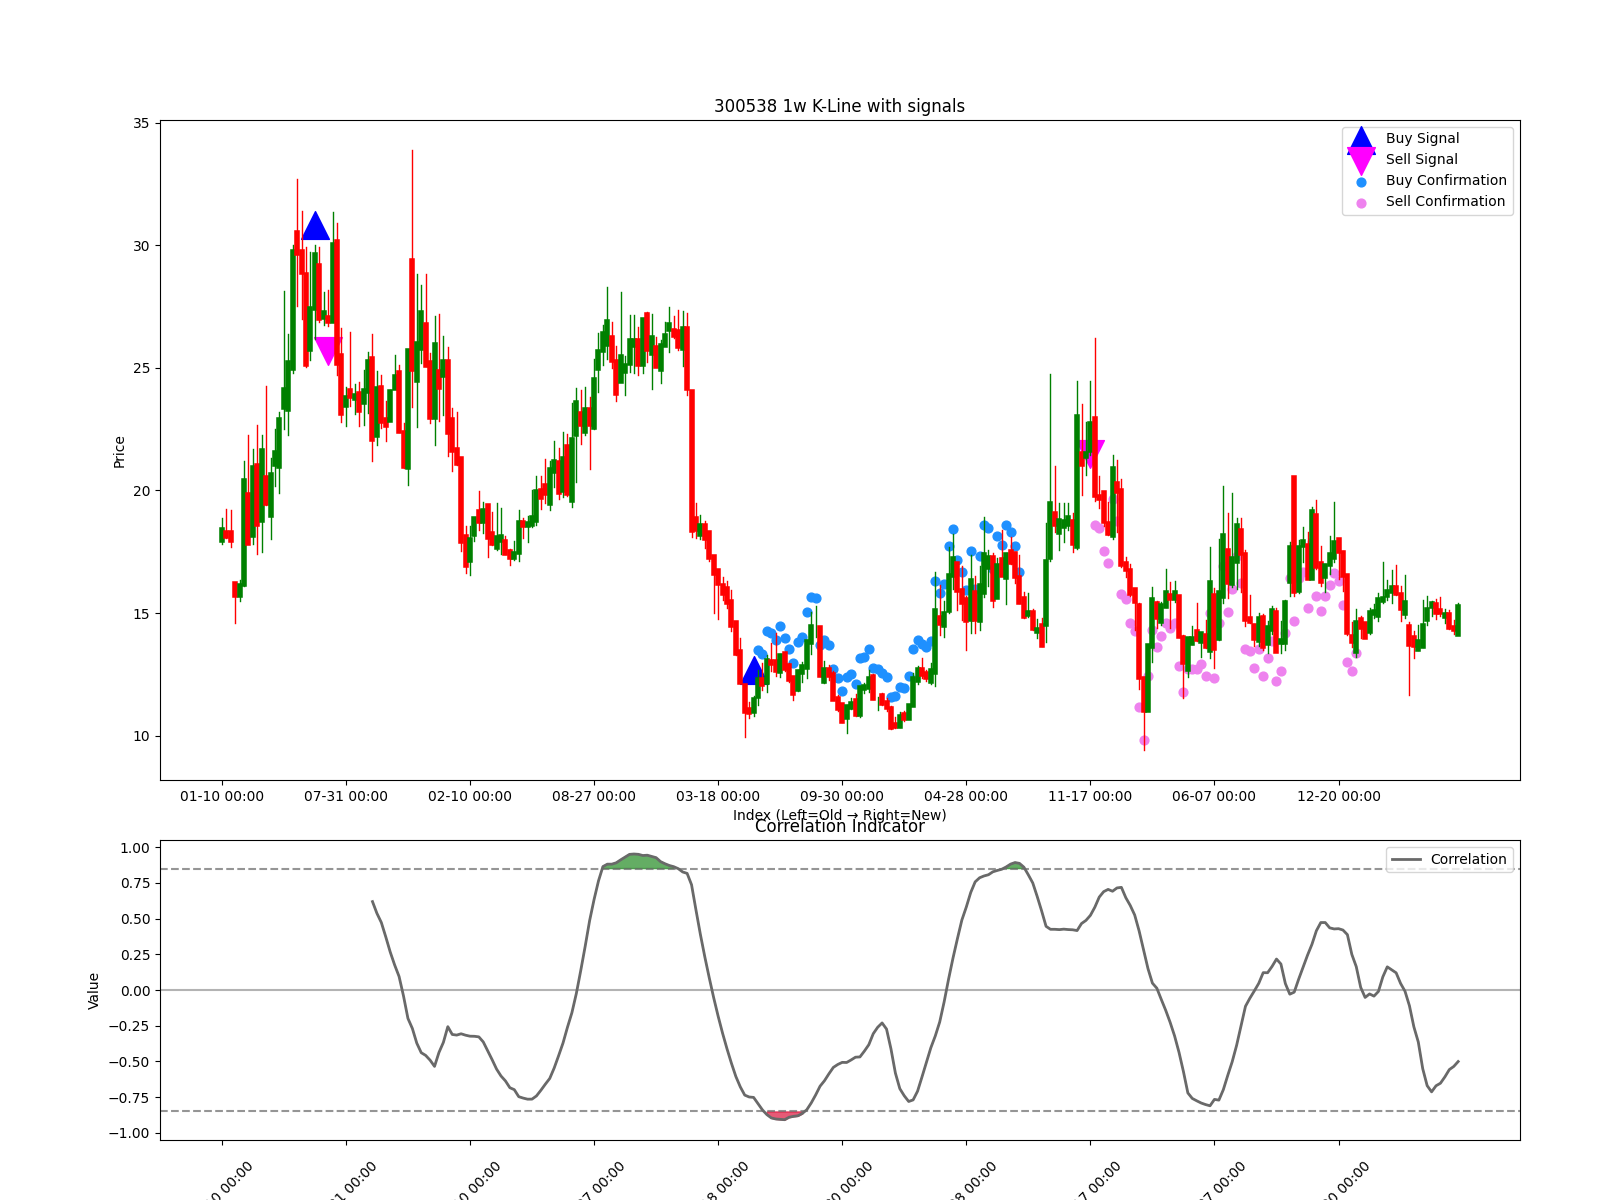Click the correlation axis tick '−1.00'

tap(130, 1134)
